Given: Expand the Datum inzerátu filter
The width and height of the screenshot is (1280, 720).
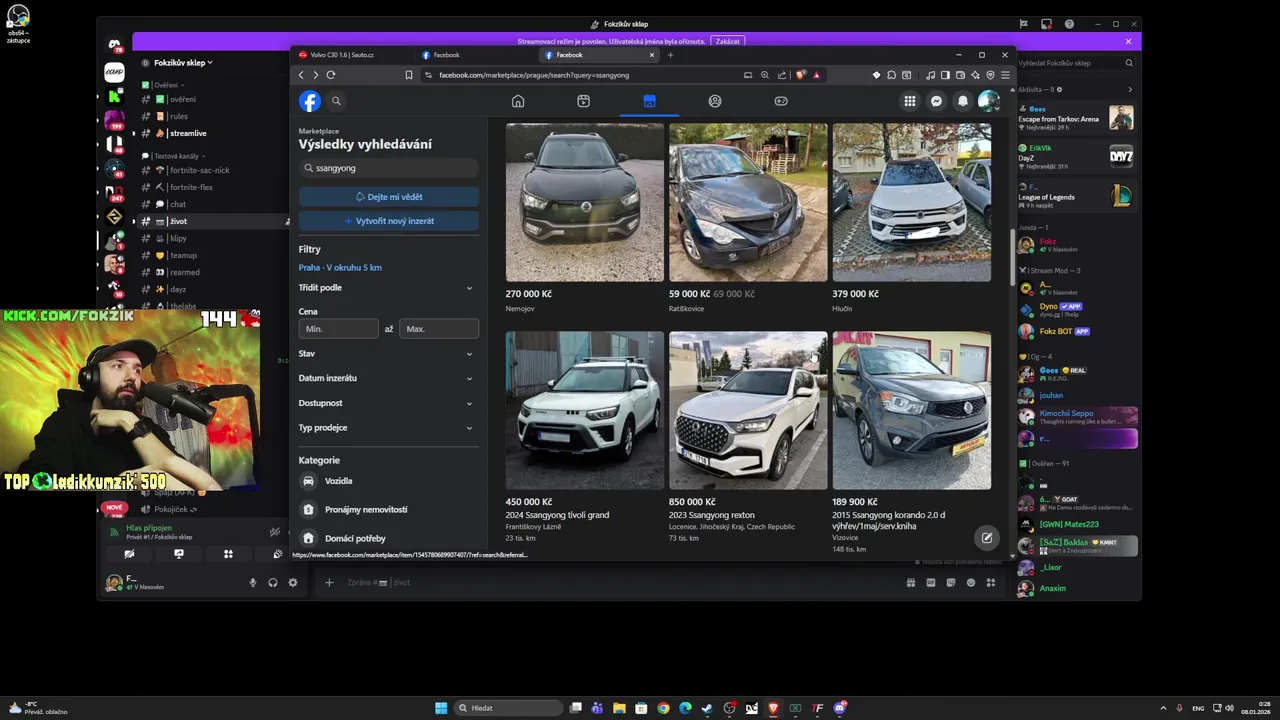Looking at the screenshot, I should tap(387, 378).
